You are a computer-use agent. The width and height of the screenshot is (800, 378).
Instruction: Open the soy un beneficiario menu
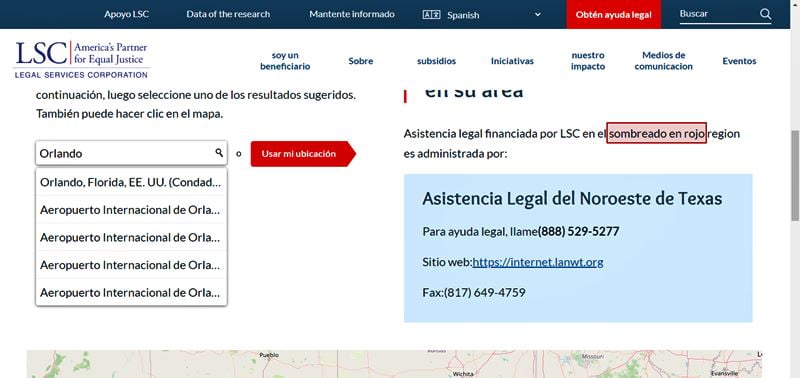pos(285,61)
